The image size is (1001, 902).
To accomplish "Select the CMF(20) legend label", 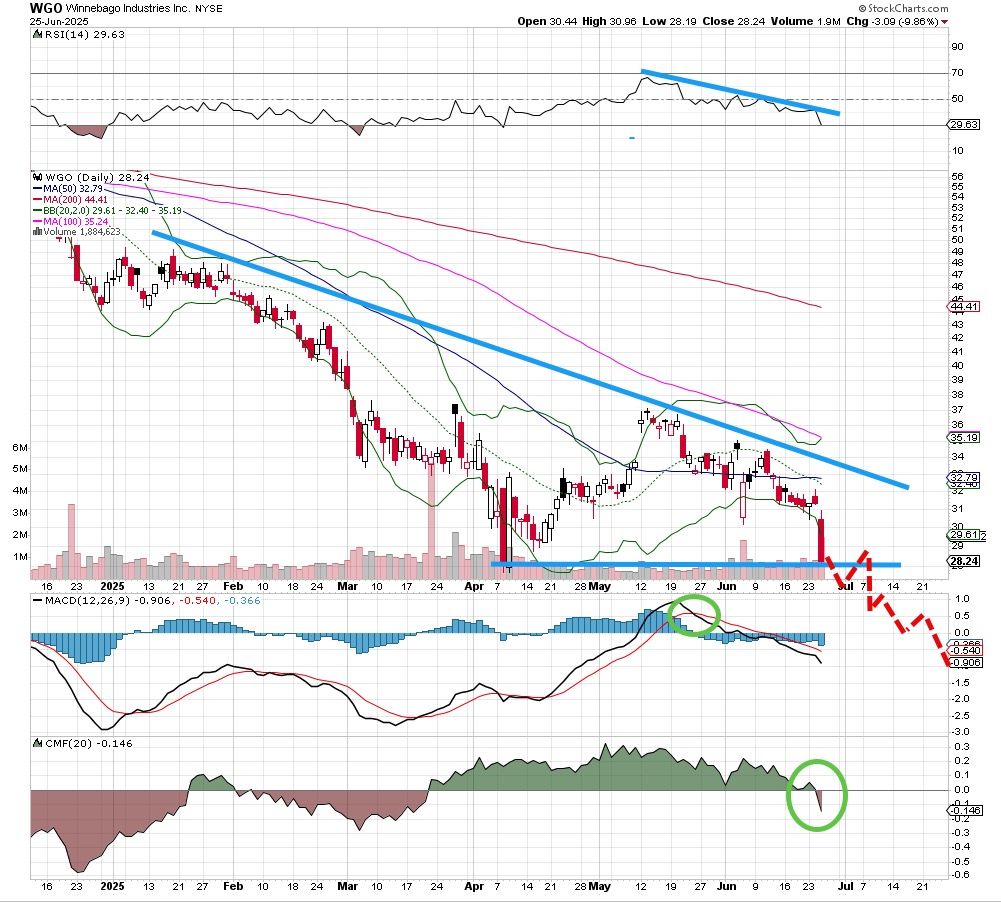I will point(66,743).
